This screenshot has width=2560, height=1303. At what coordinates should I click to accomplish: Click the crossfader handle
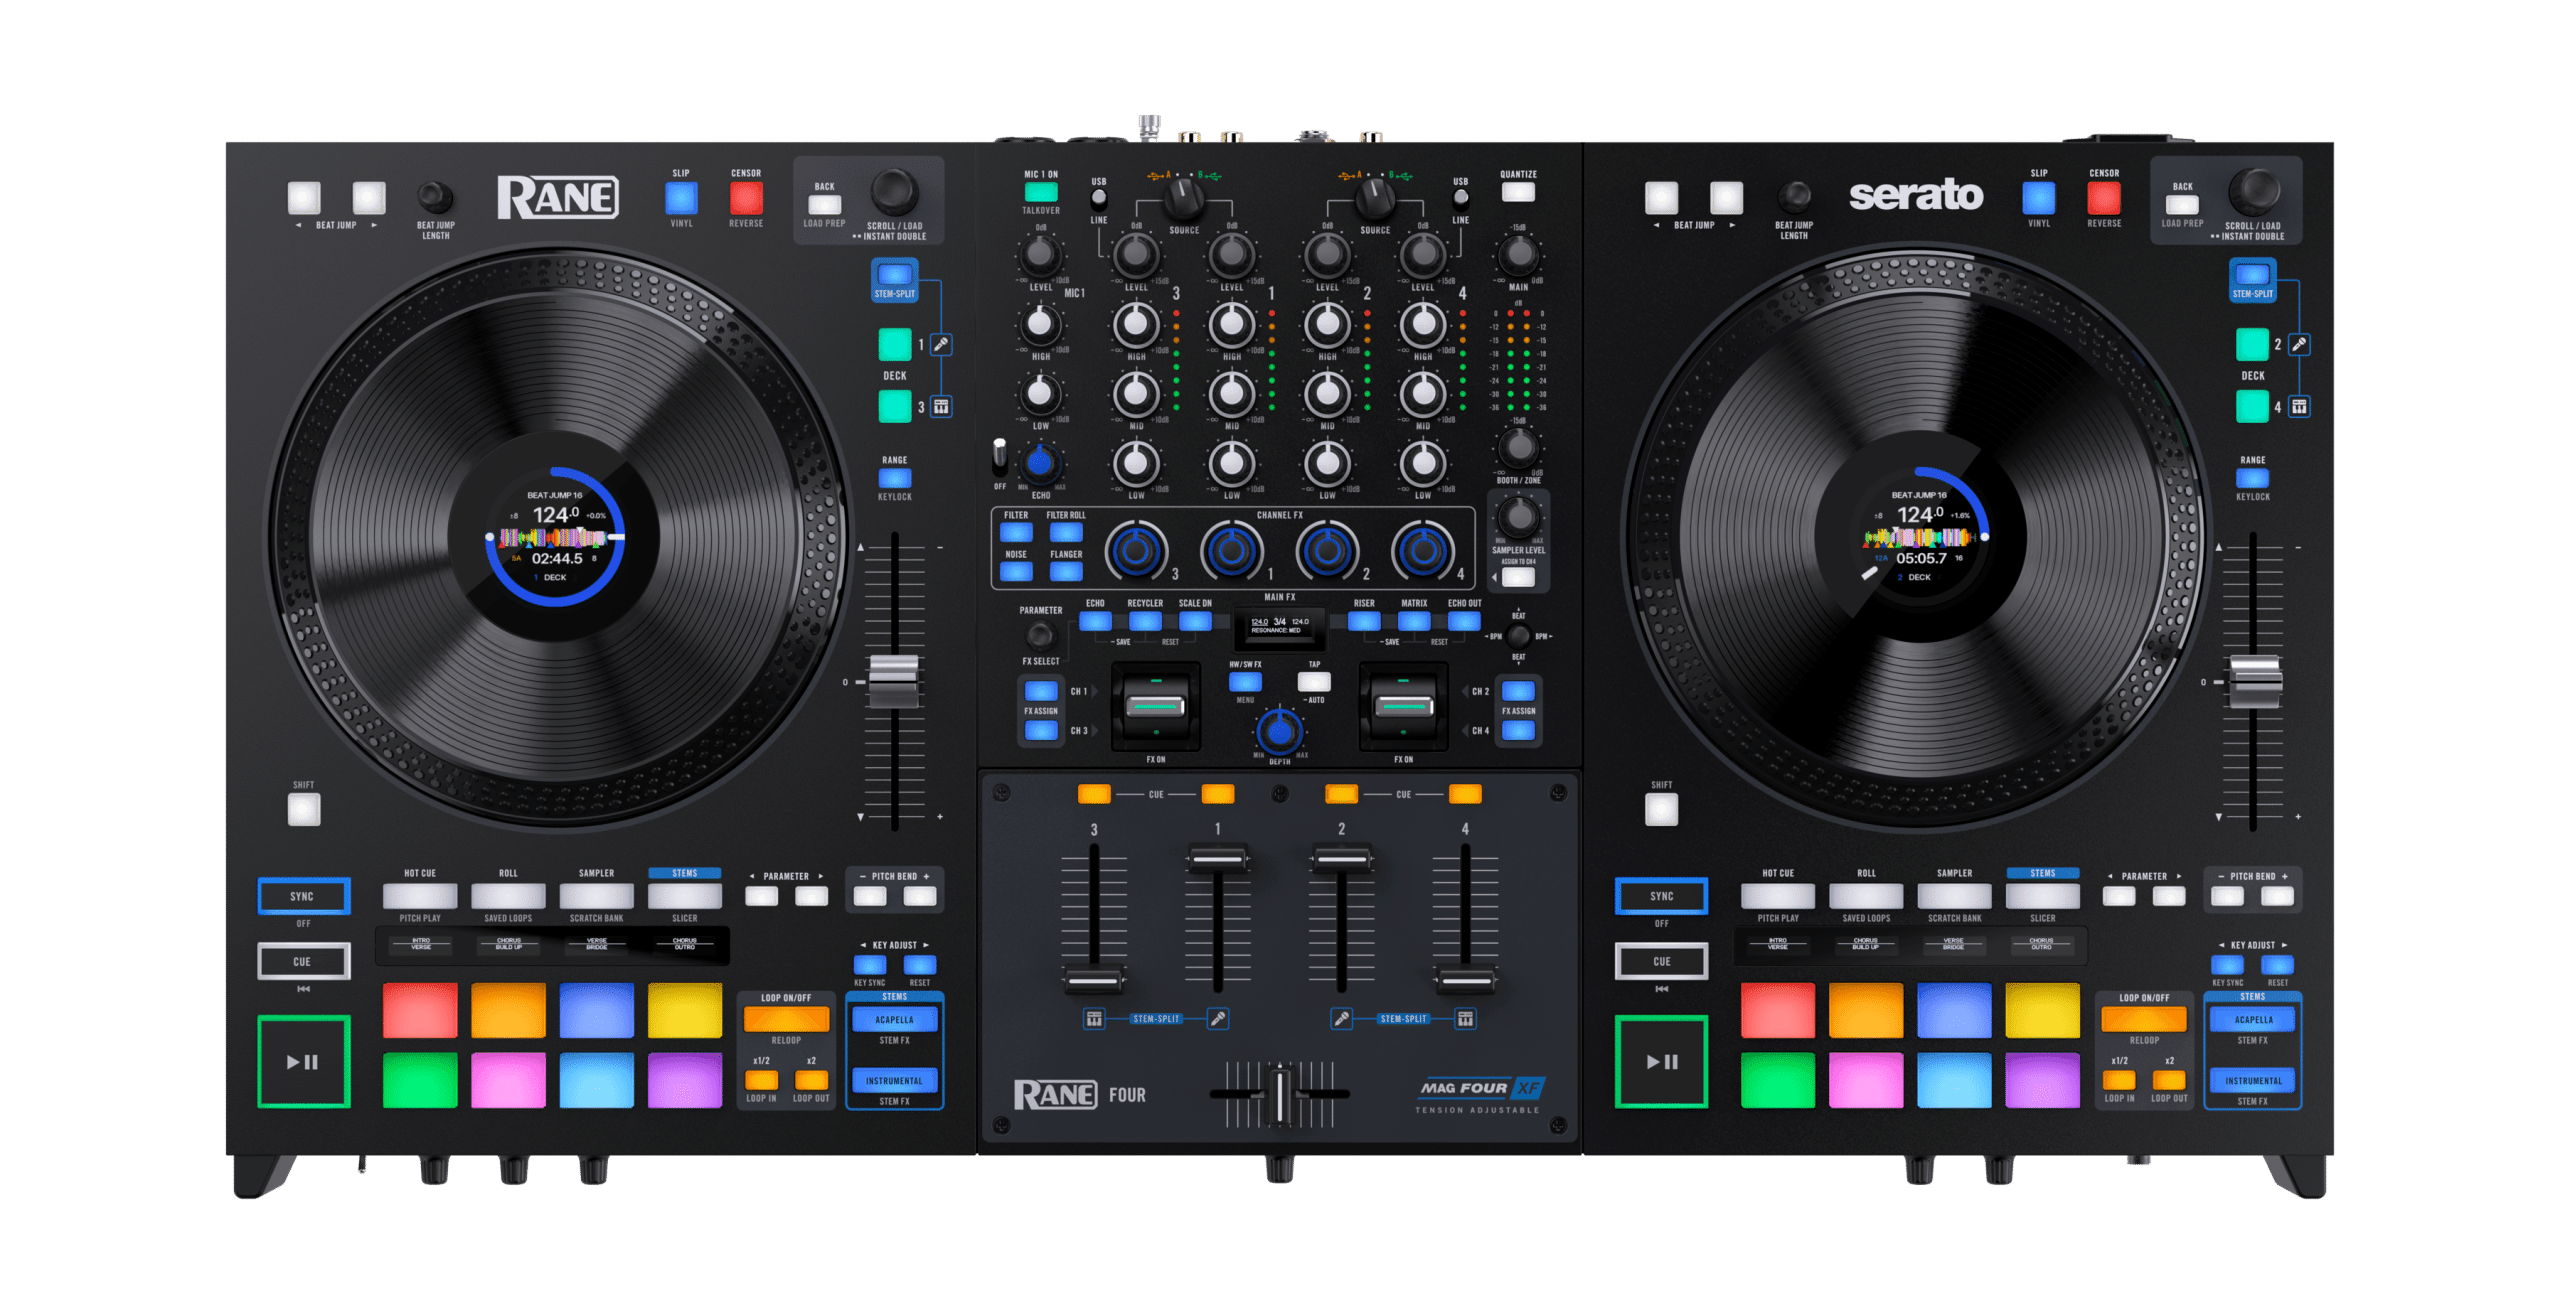click(1279, 1094)
